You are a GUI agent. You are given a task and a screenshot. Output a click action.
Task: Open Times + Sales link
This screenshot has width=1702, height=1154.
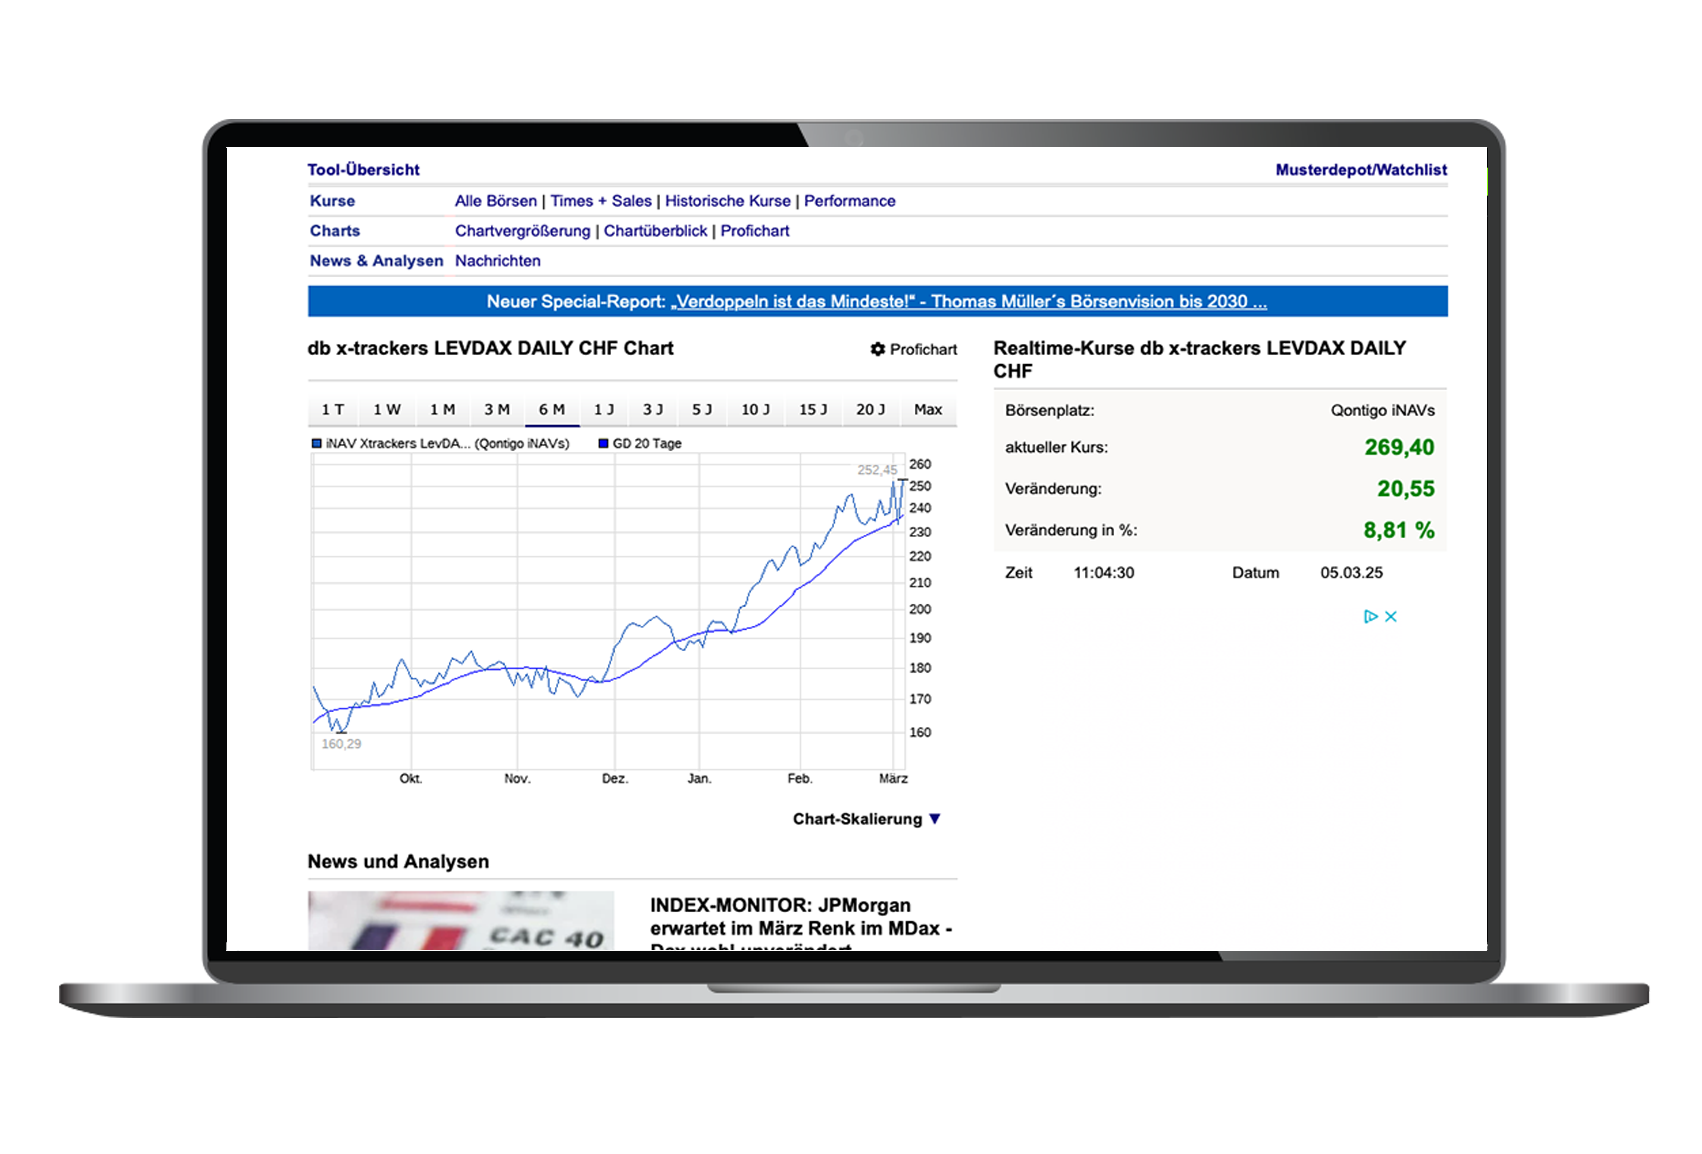pos(601,201)
